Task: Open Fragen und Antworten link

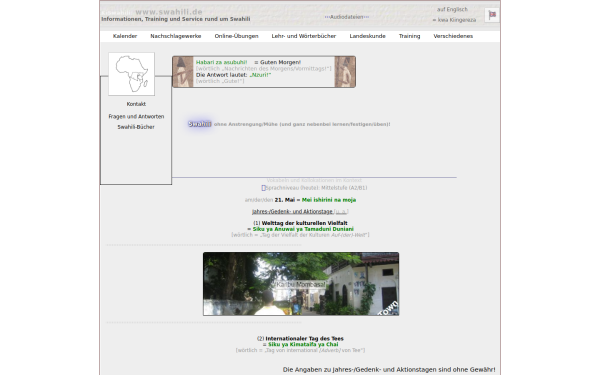Action: (136, 116)
